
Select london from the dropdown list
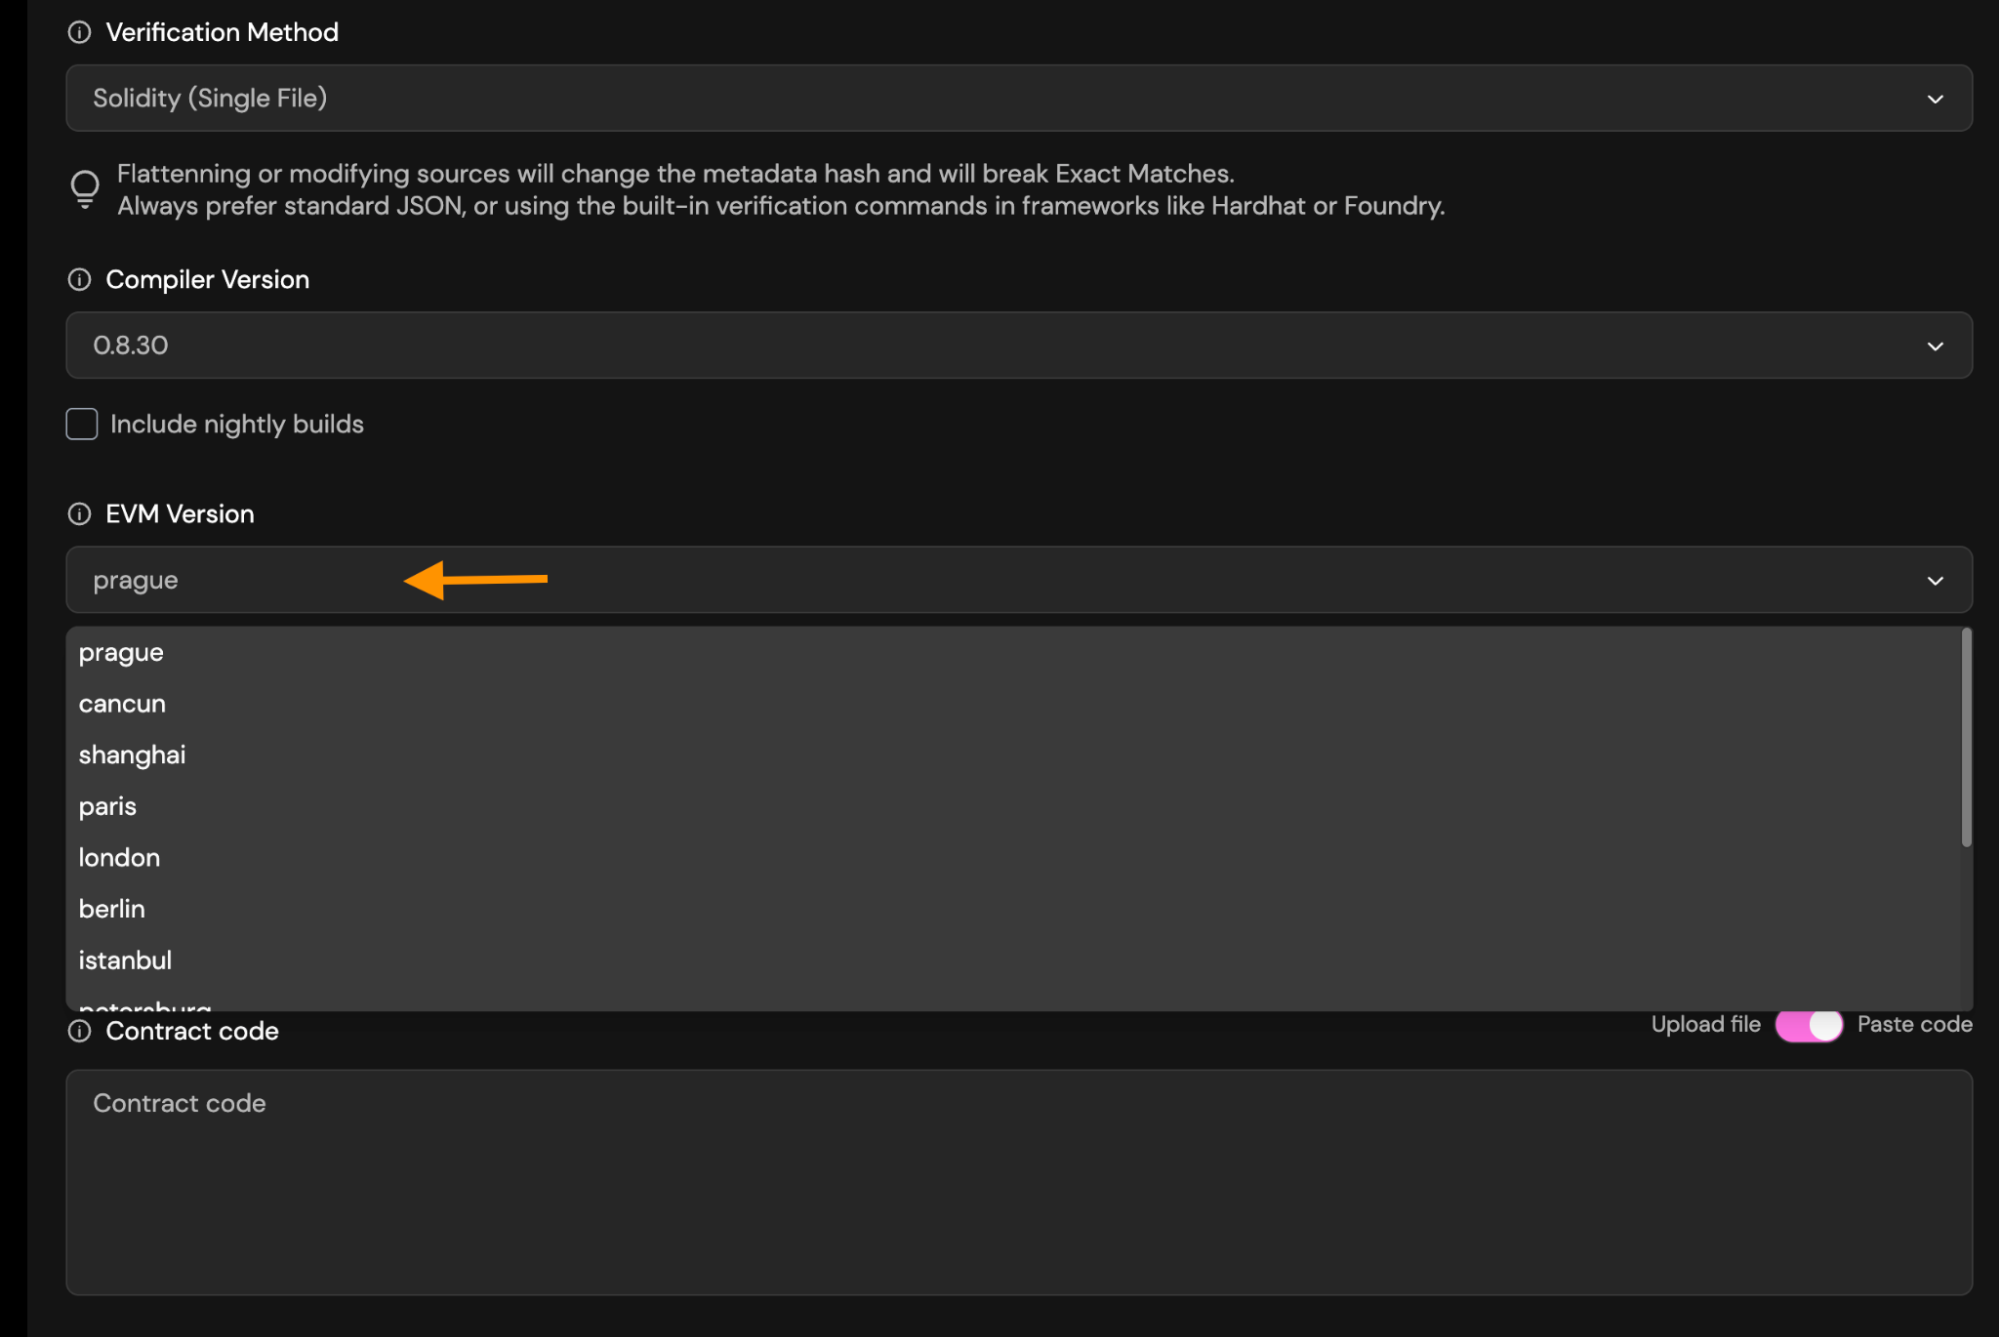119,858
